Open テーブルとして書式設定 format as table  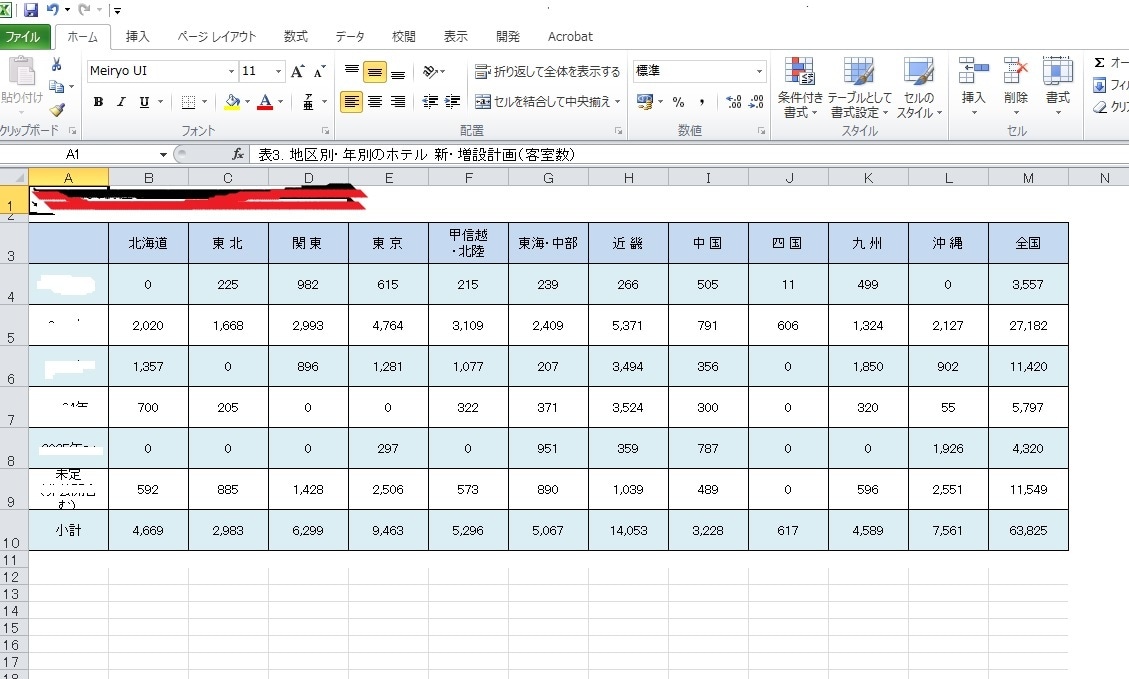[x=859, y=87]
